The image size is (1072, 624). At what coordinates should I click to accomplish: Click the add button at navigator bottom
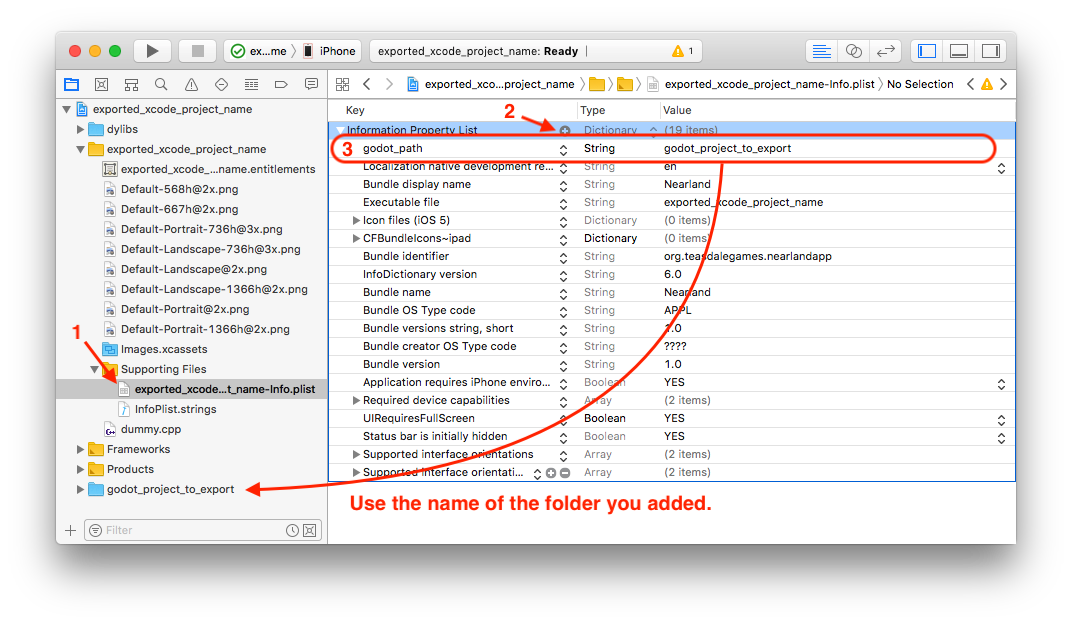(70, 530)
